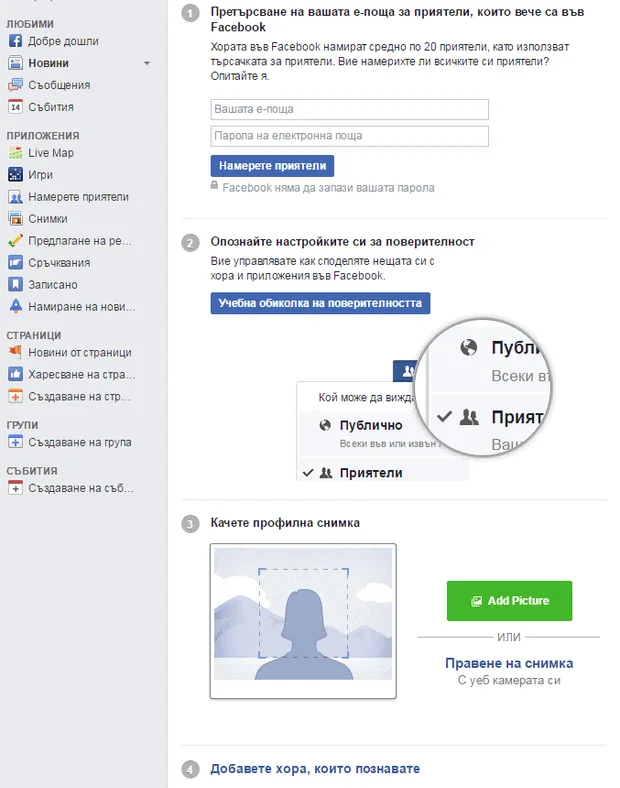Image resolution: width=620 pixels, height=788 pixels.
Task: Click the Вашата е-поща input field
Action: tap(350, 110)
